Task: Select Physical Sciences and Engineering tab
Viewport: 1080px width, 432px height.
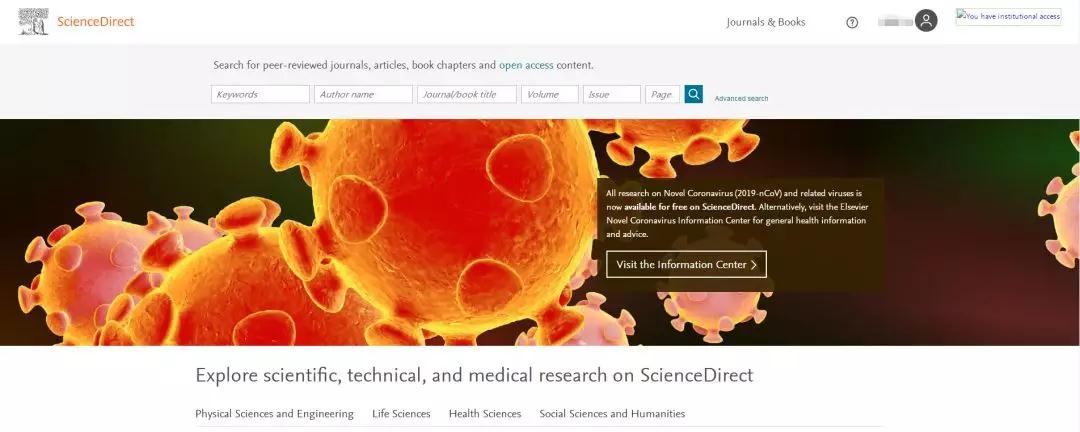Action: coord(274,414)
